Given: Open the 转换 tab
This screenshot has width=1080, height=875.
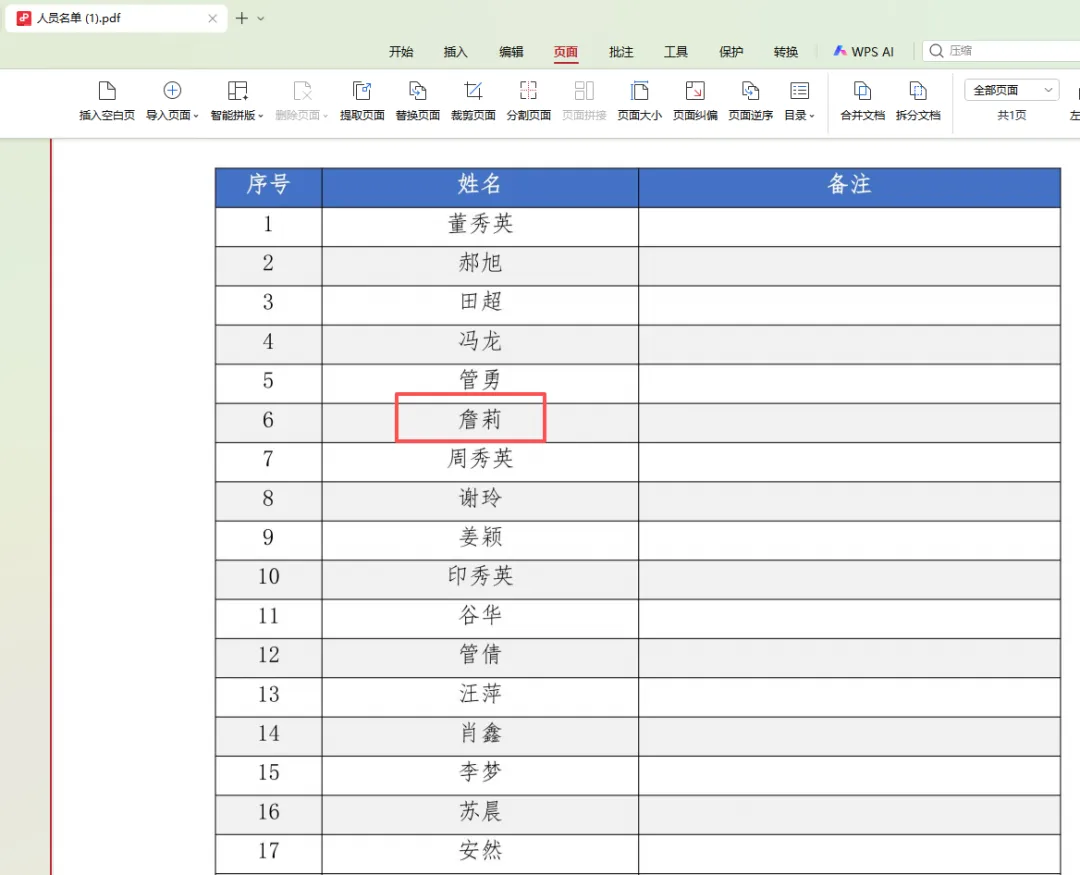Looking at the screenshot, I should point(786,52).
